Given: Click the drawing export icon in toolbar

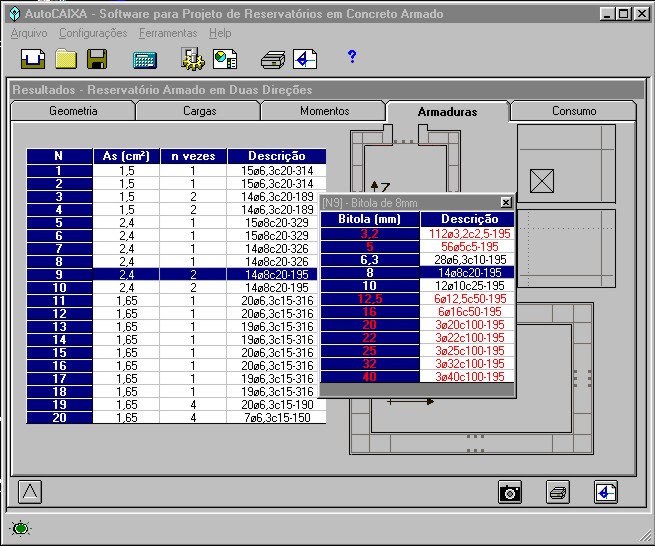Looking at the screenshot, I should click(x=305, y=59).
